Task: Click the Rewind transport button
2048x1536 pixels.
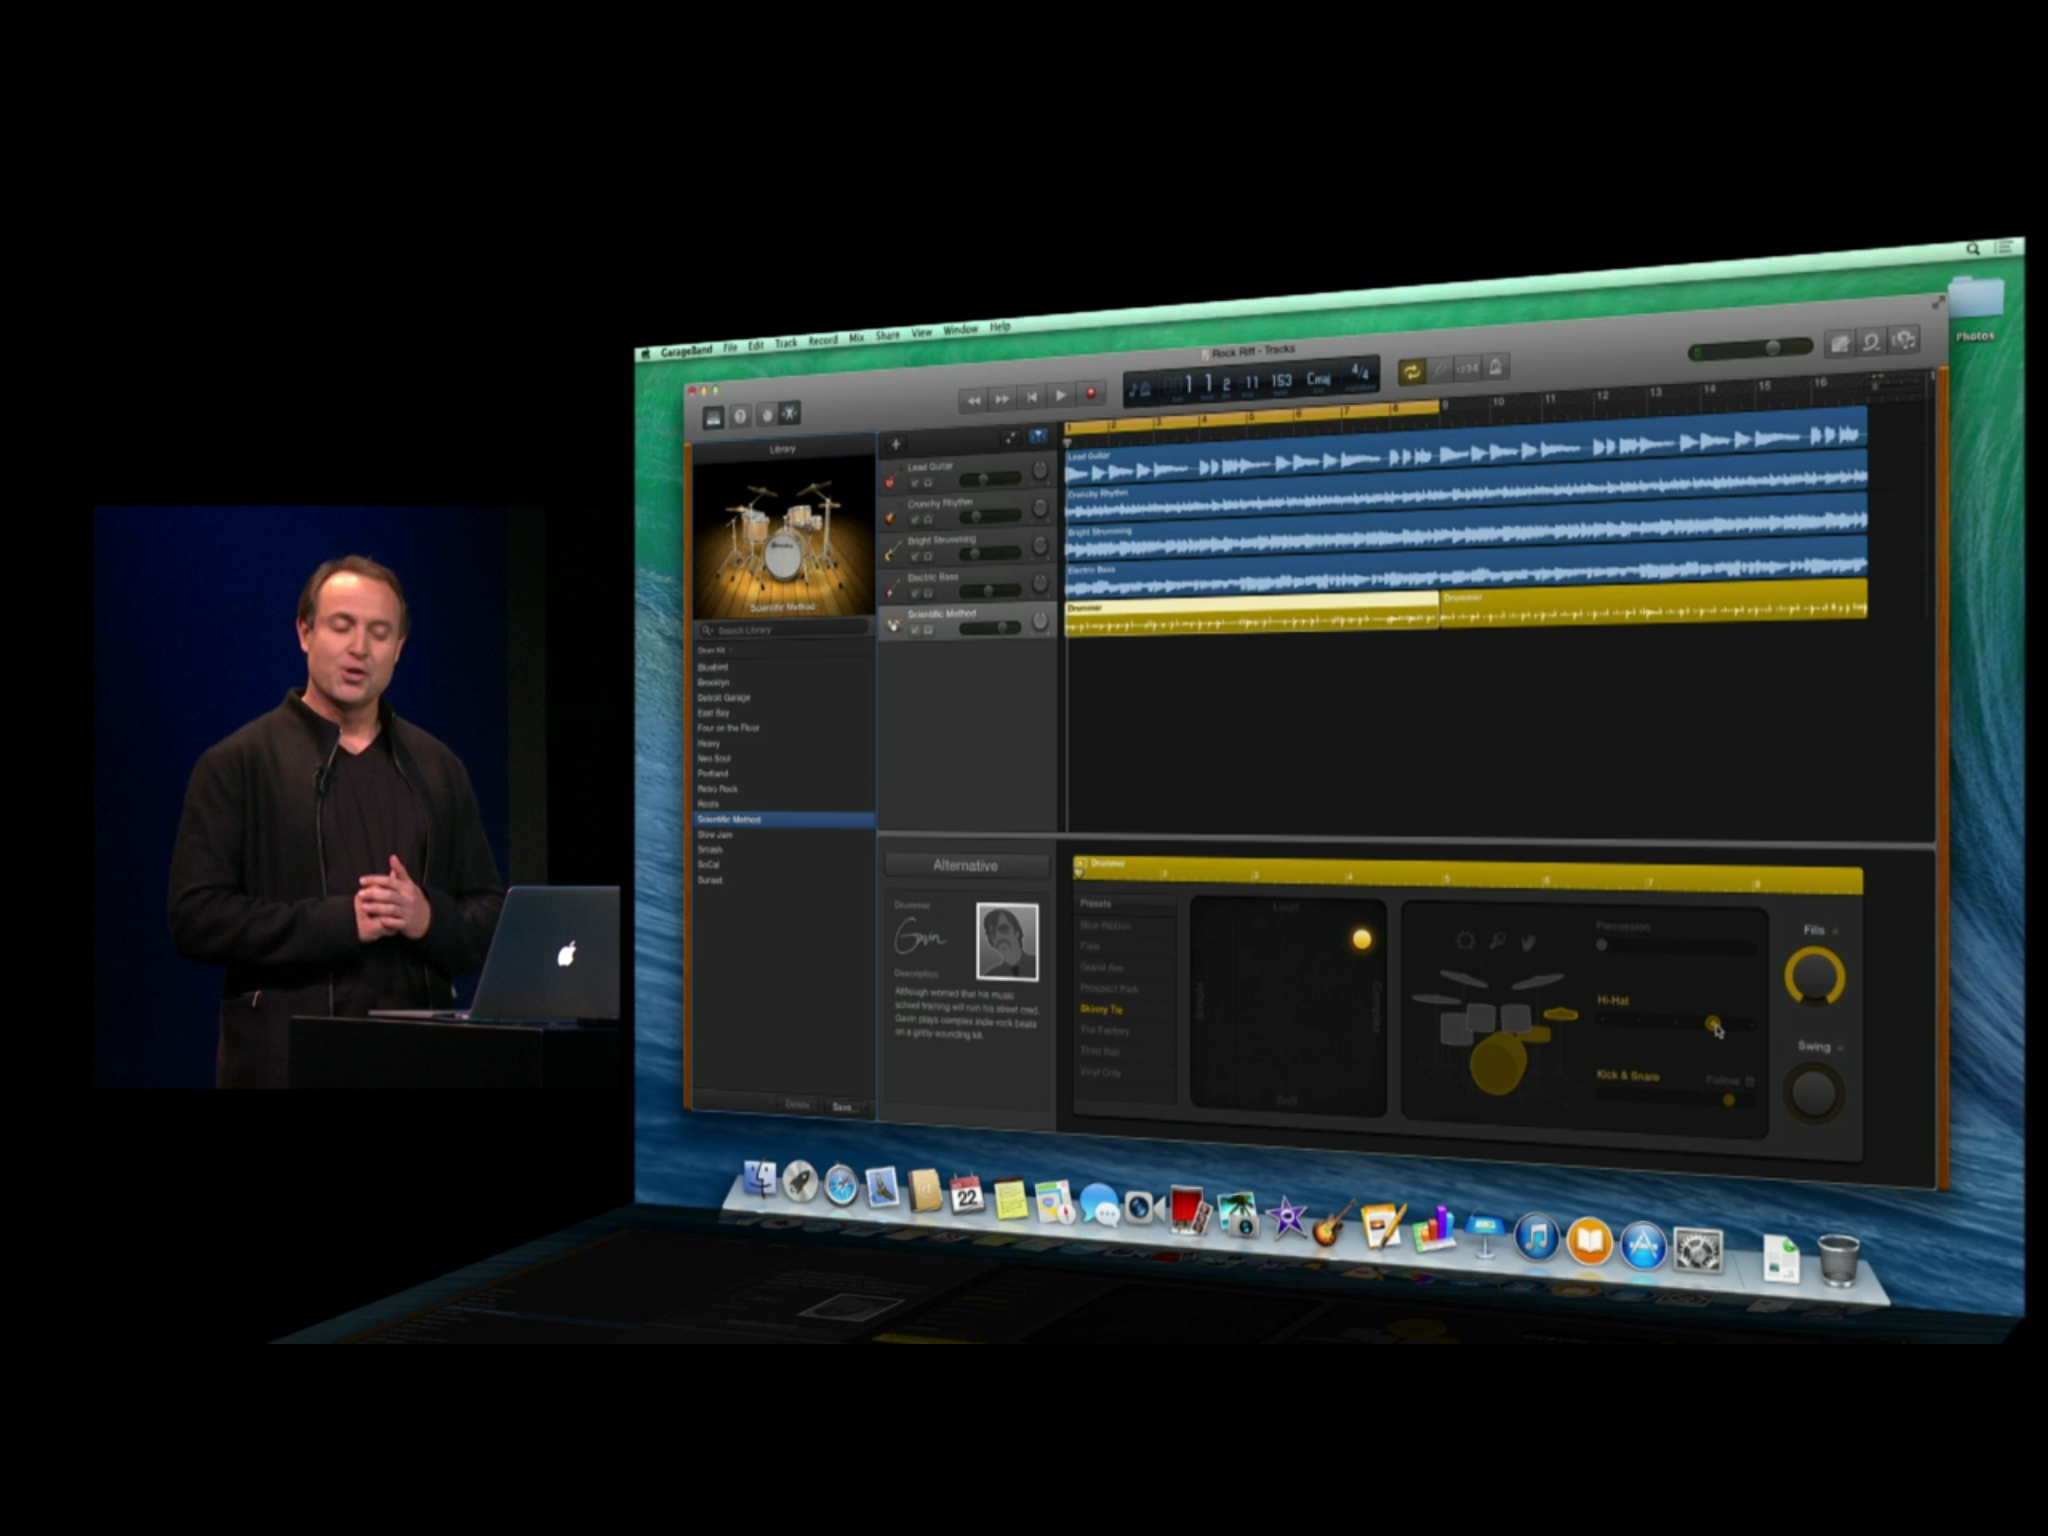Action: (973, 400)
